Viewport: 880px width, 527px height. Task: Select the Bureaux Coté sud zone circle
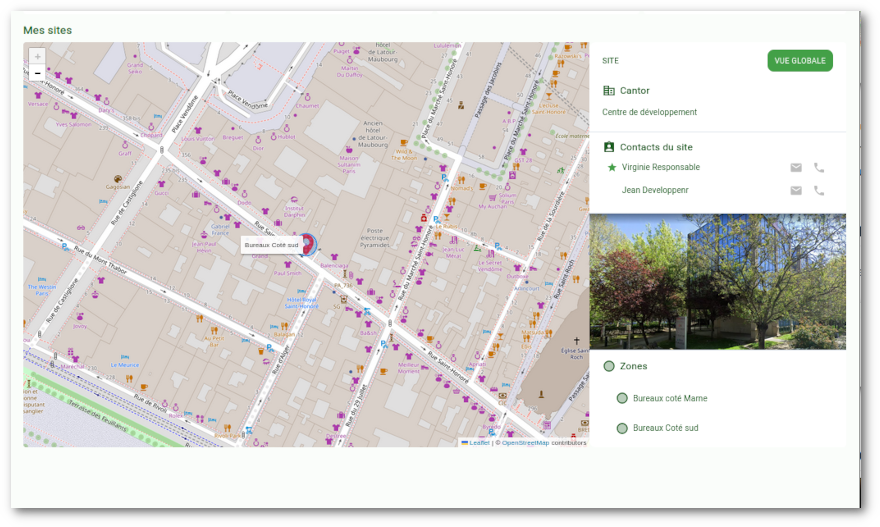(x=622, y=428)
